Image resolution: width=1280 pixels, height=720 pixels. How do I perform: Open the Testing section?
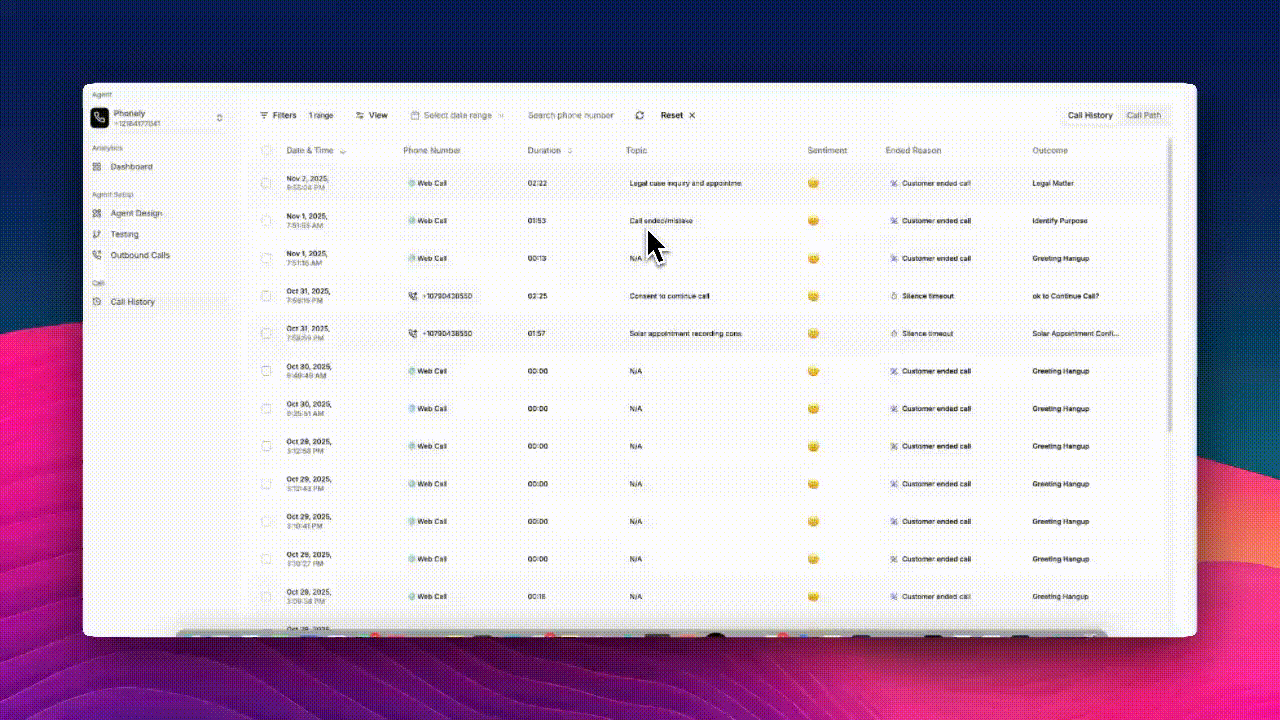(124, 234)
